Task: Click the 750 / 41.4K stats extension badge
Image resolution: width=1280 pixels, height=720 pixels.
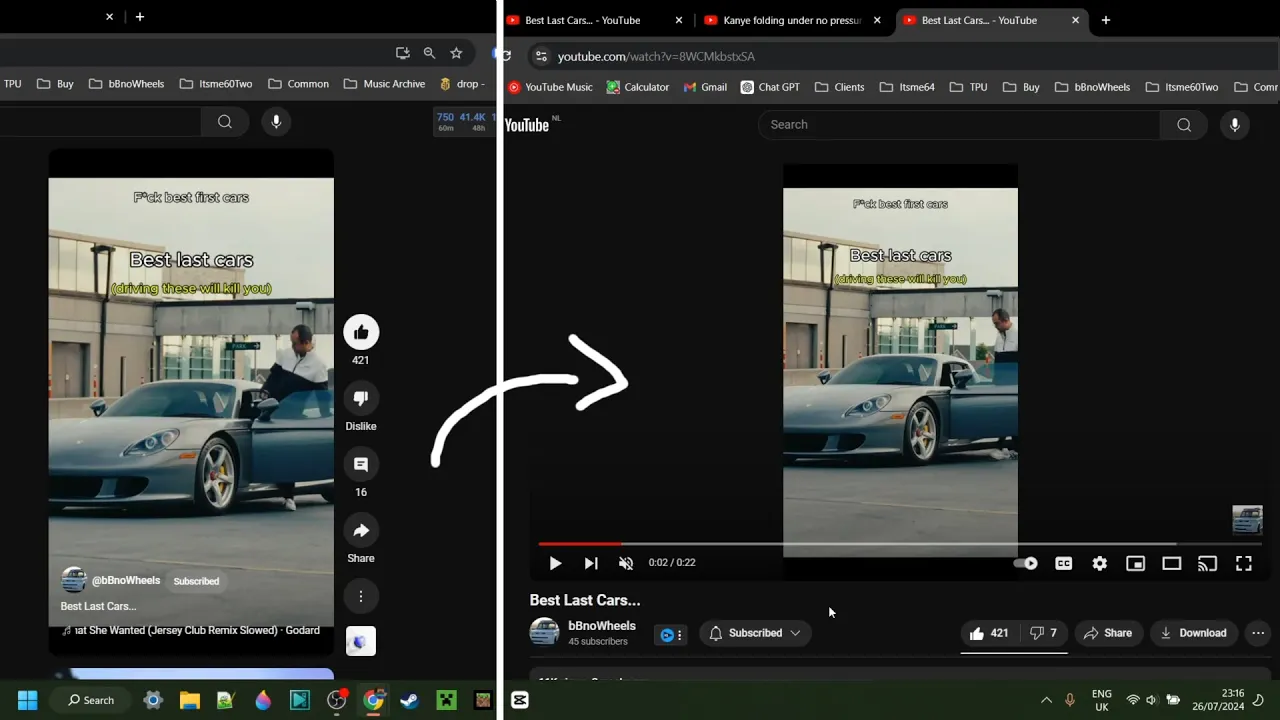Action: coord(463,122)
